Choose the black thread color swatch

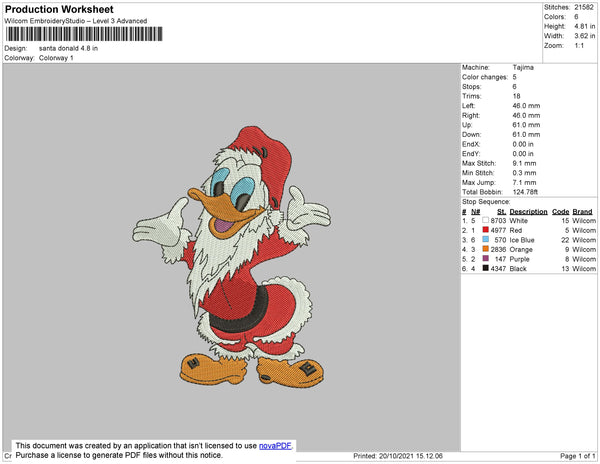[486, 269]
